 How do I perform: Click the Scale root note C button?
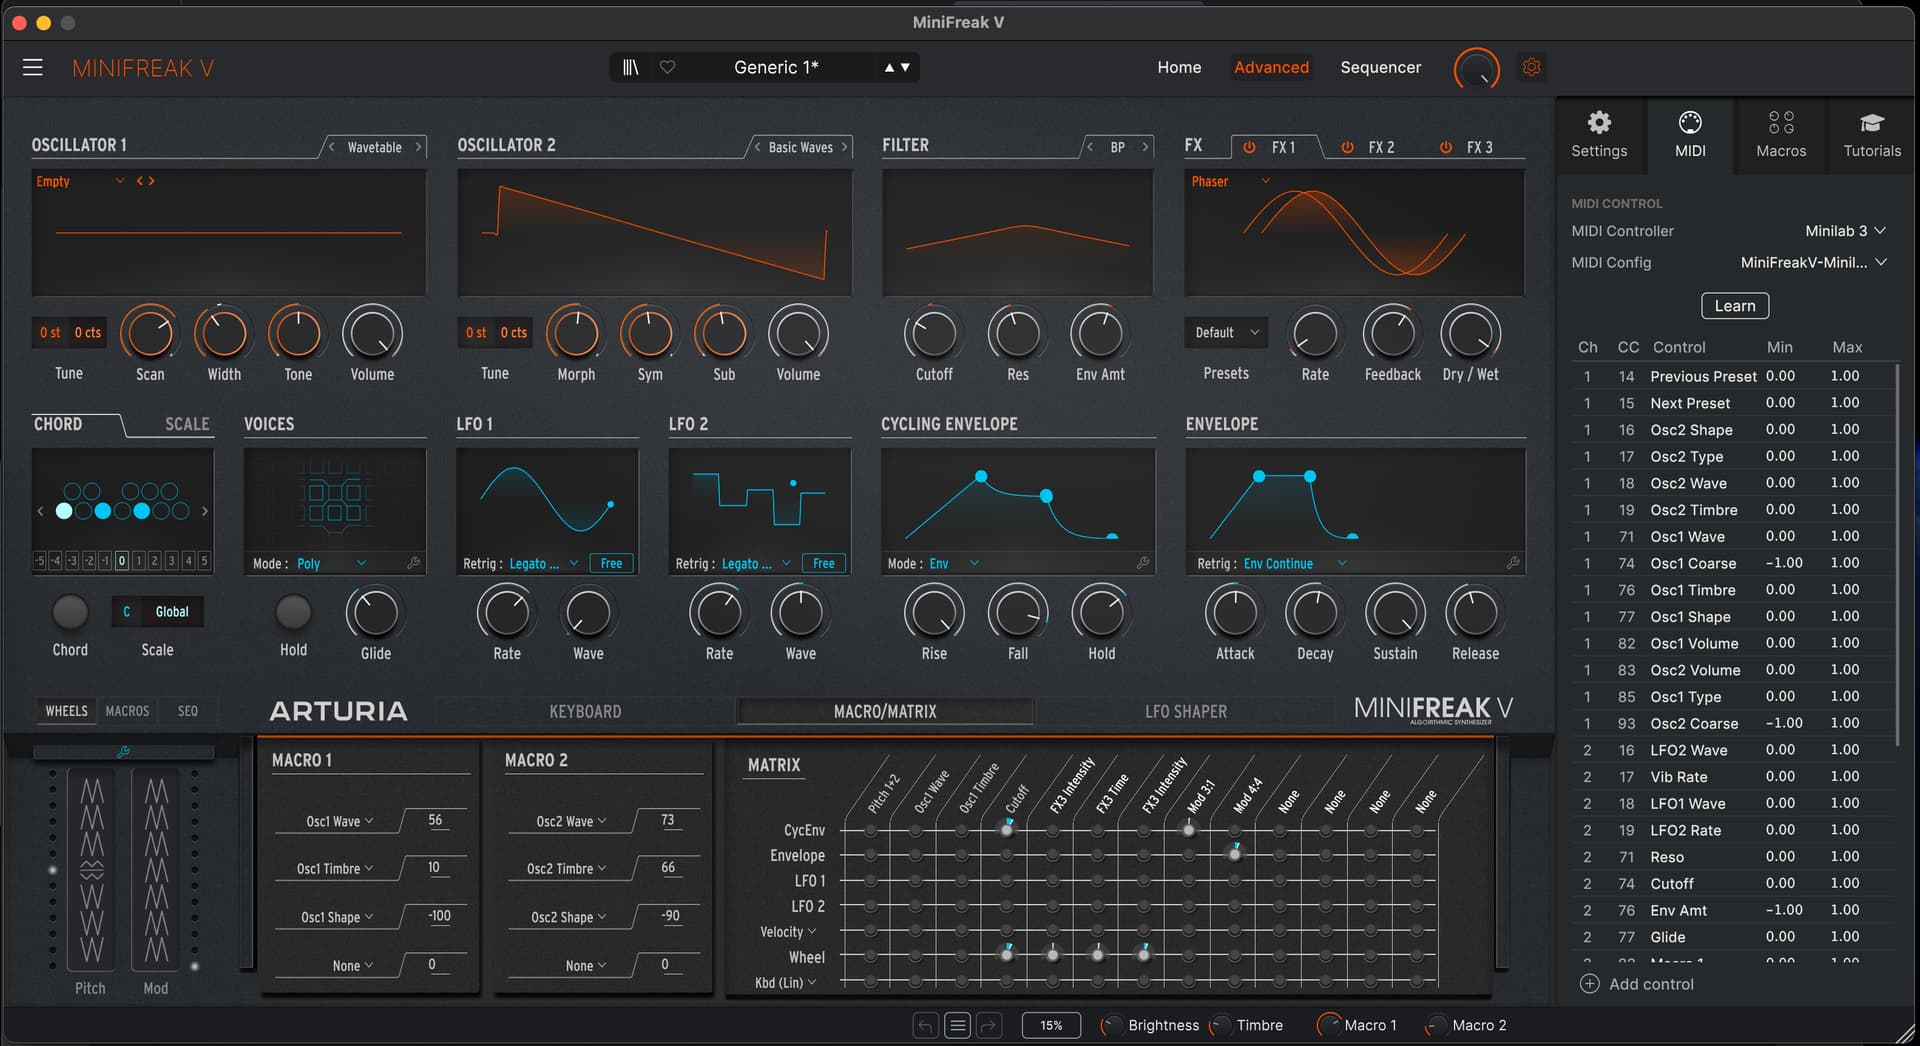127,612
